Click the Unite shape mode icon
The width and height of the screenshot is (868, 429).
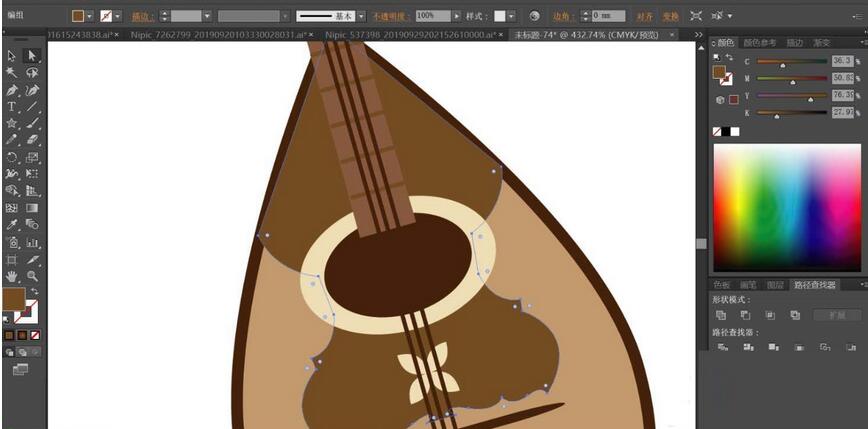coord(721,315)
